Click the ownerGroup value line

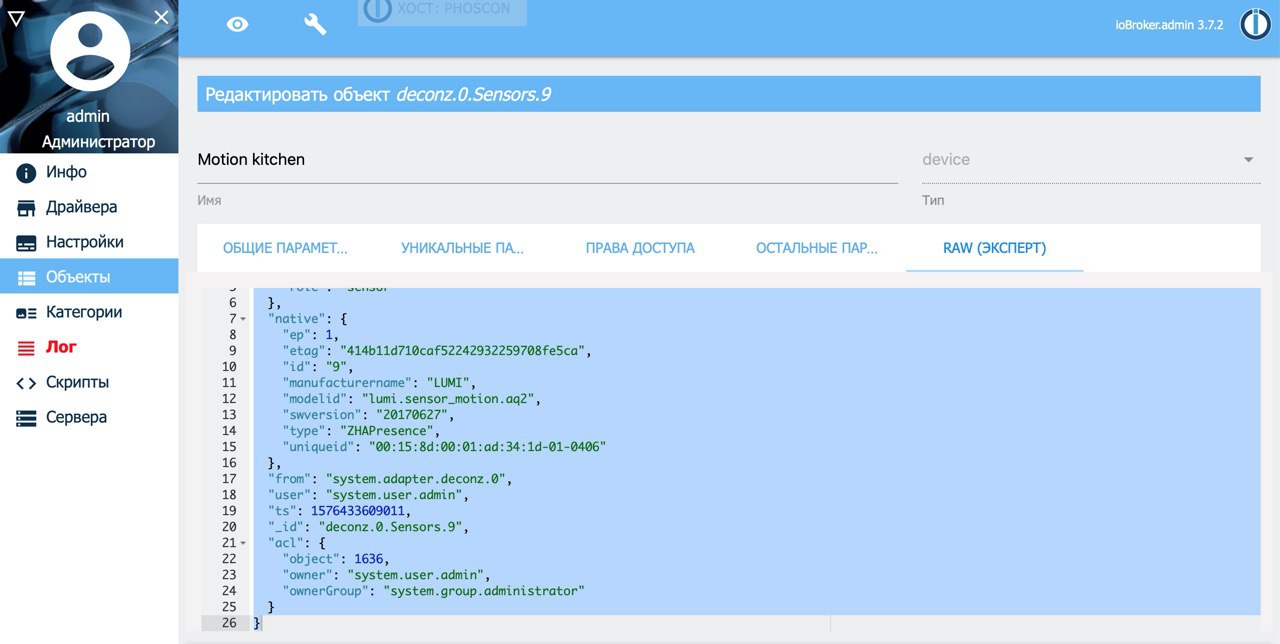click(x=433, y=591)
